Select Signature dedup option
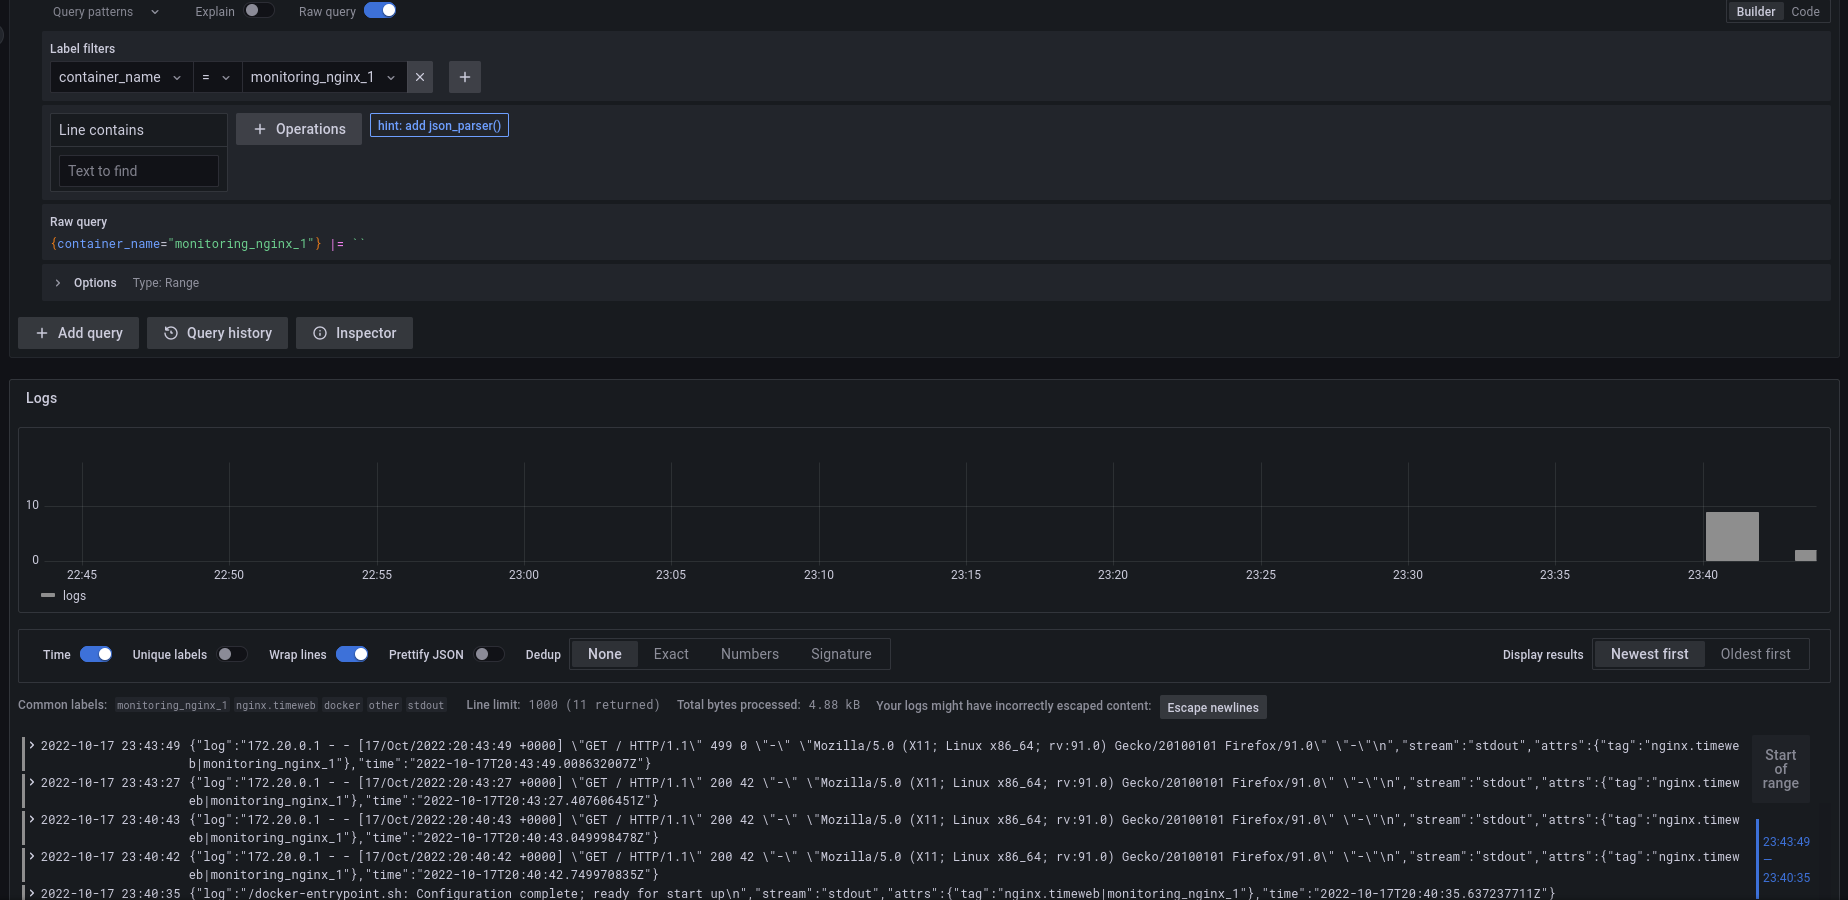 click(841, 654)
